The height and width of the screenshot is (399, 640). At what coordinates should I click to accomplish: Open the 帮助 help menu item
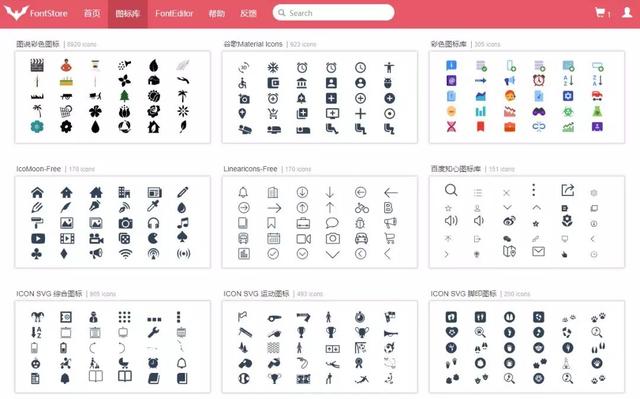click(216, 13)
